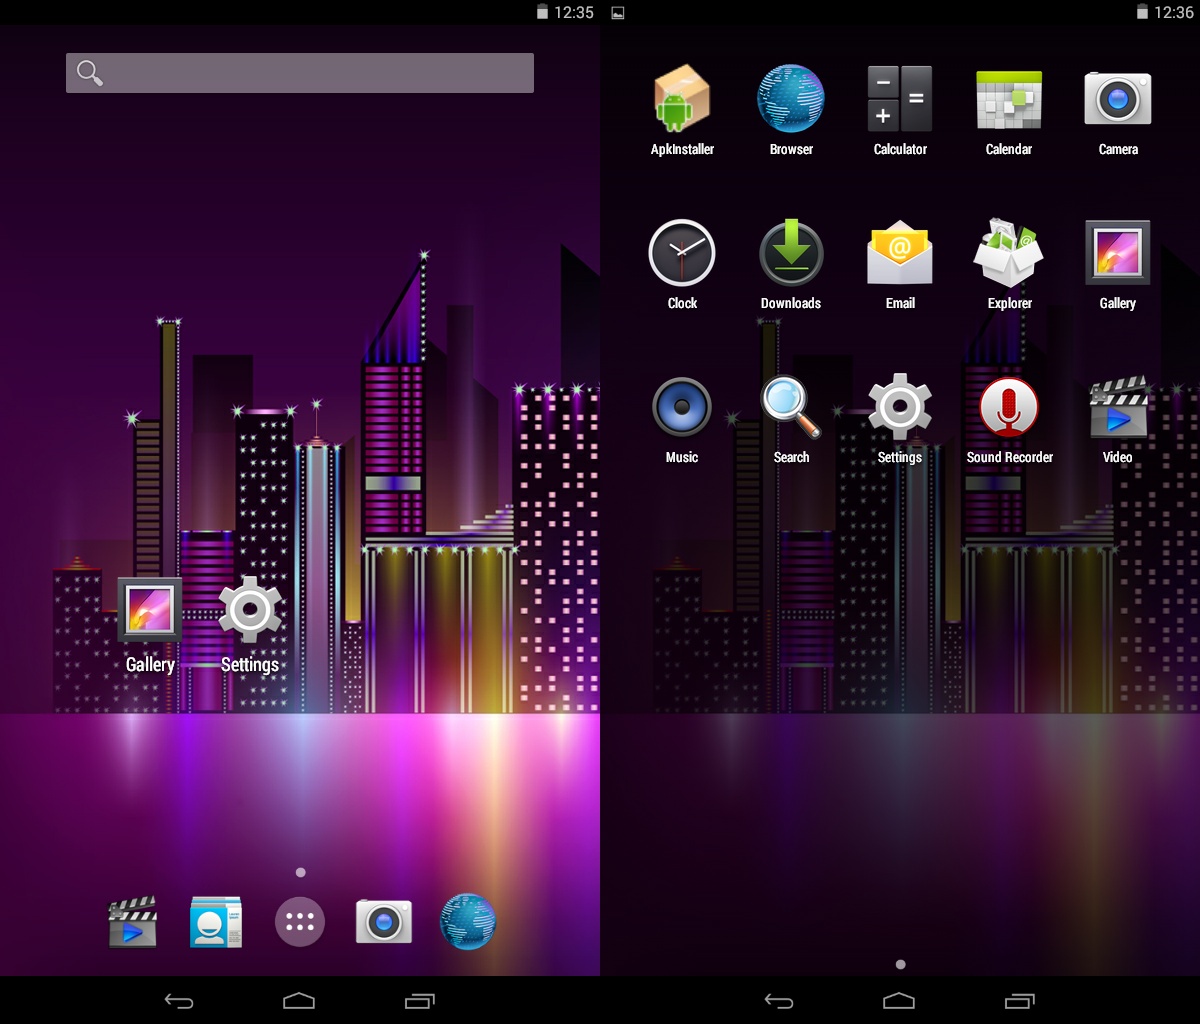Tap the 12:36 clock in the status bar
This screenshot has height=1024, width=1200.
(1174, 12)
